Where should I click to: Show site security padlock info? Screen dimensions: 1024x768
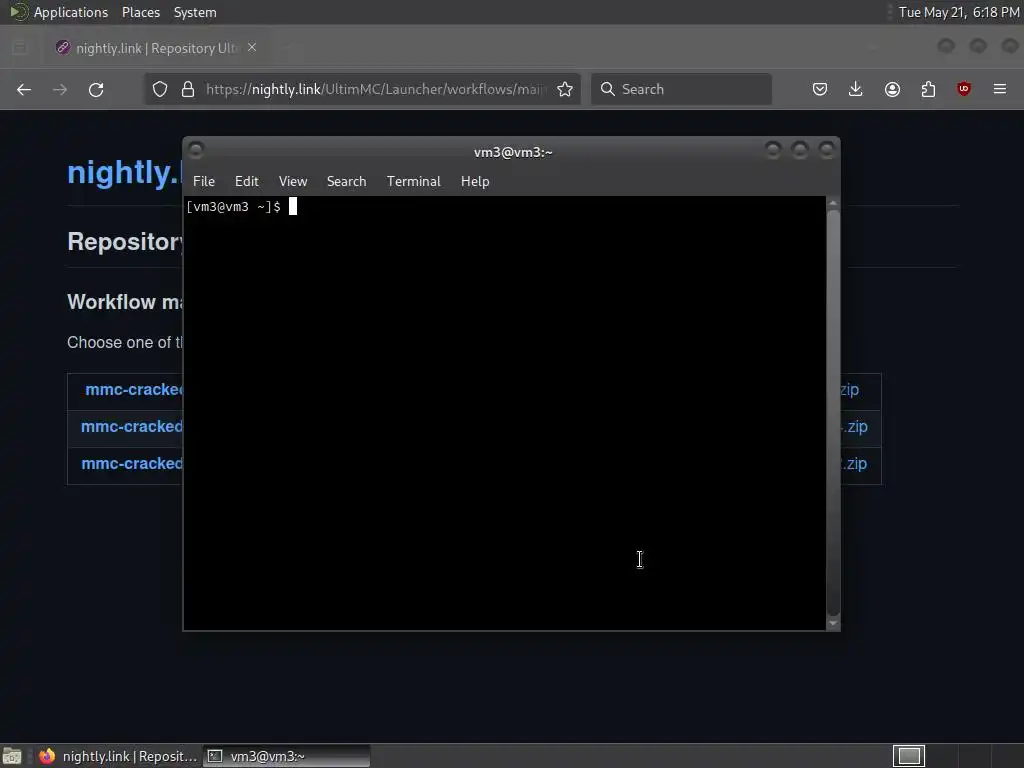click(x=188, y=89)
